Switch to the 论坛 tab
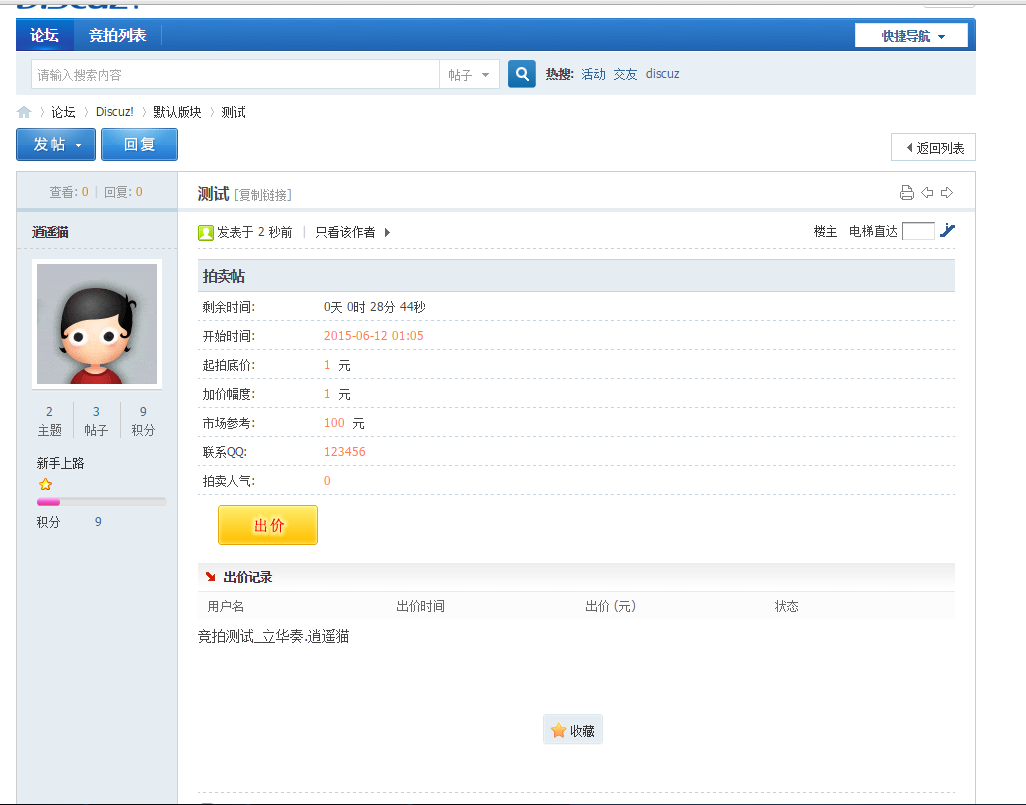Screen dimensions: 1026x805 tap(44, 35)
